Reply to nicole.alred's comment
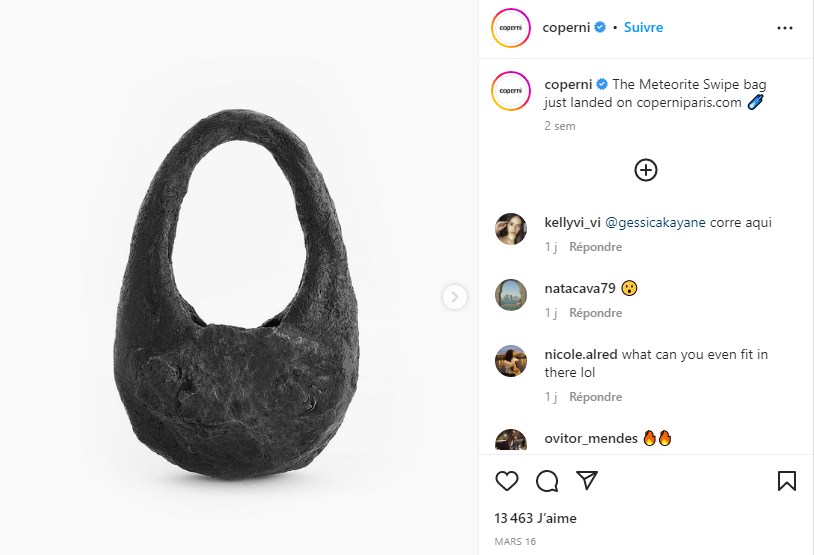The height and width of the screenshot is (555, 814). (x=595, y=397)
